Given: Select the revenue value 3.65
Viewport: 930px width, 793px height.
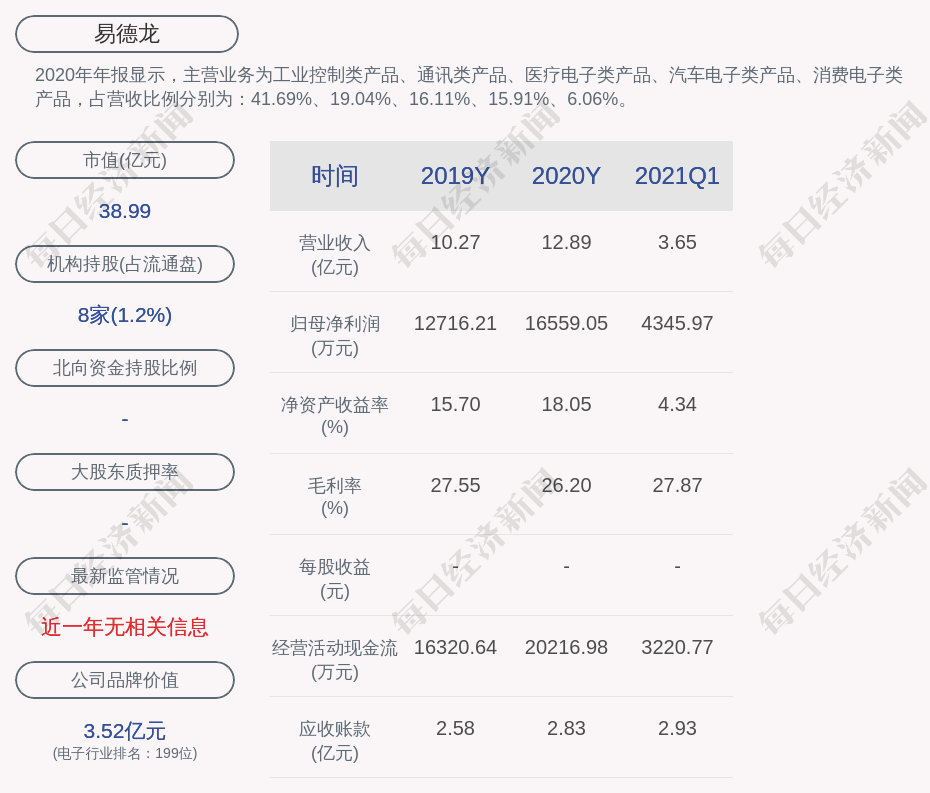Looking at the screenshot, I should click(x=677, y=243).
